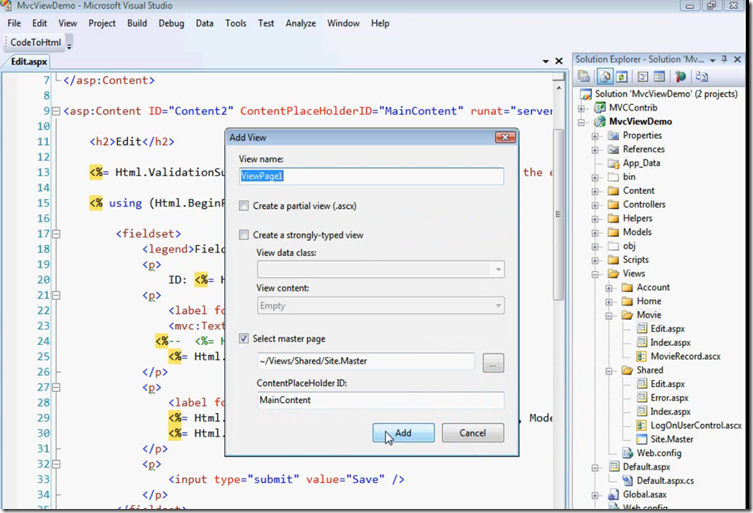
Task: Click the App_Data folder icon
Action: click(613, 163)
